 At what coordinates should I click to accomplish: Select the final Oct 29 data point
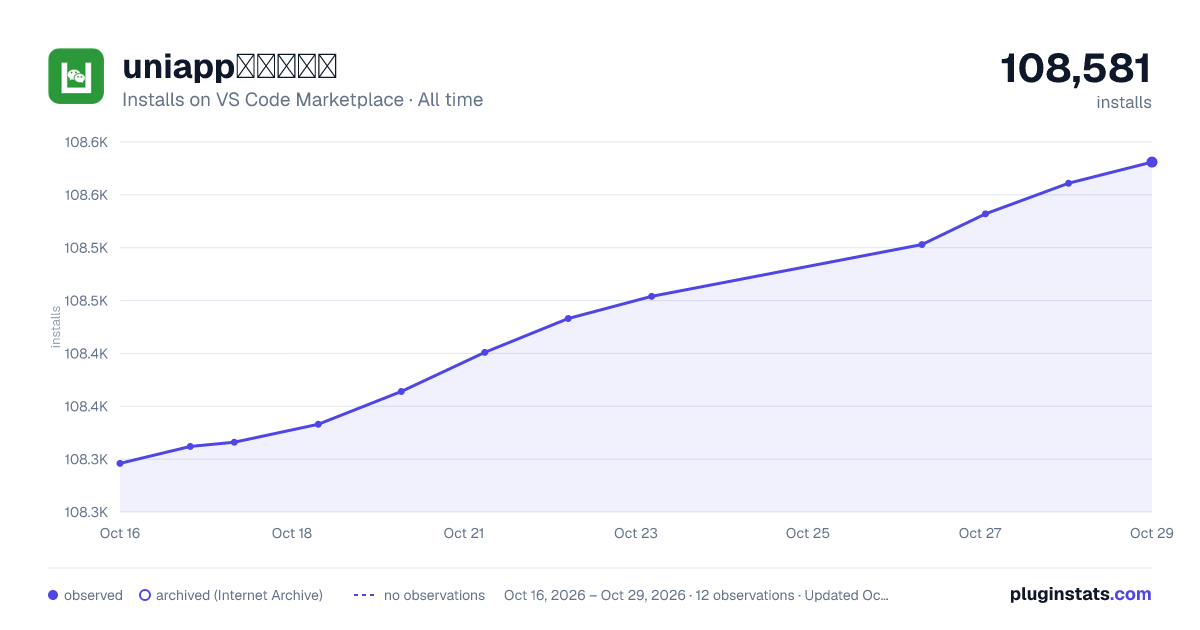(1152, 162)
